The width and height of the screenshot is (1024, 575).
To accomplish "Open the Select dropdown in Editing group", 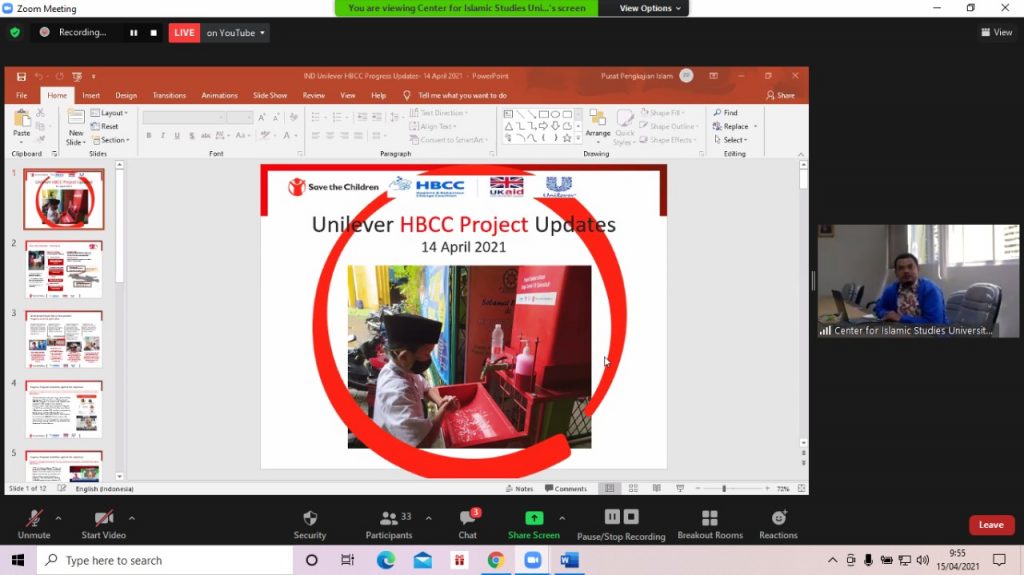I will click(x=731, y=140).
